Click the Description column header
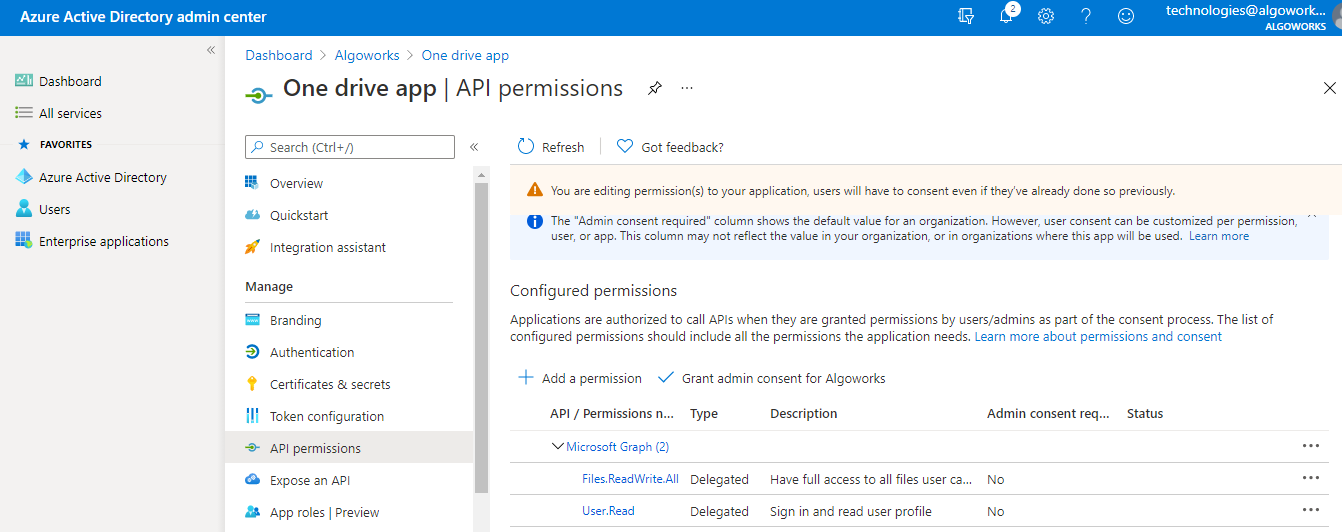 pyautogui.click(x=804, y=413)
